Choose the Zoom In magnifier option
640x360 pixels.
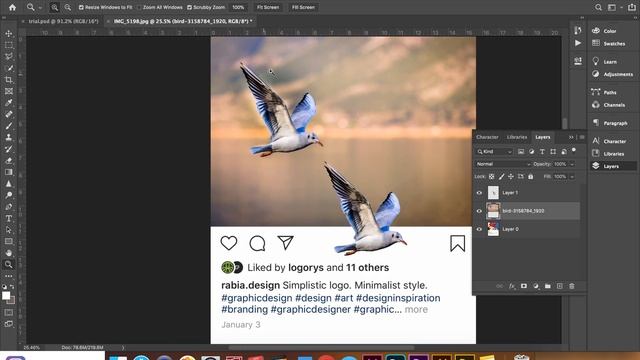(x=54, y=7)
